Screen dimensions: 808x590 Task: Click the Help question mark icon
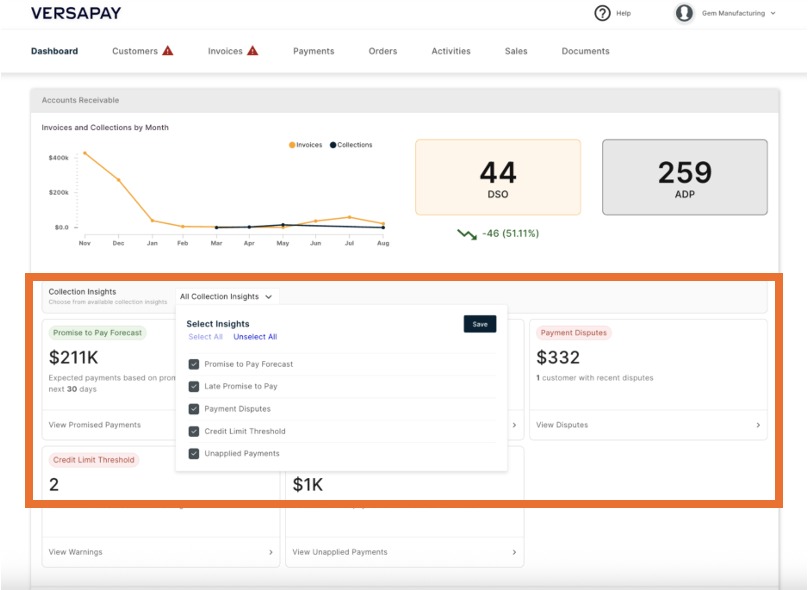[x=602, y=13]
